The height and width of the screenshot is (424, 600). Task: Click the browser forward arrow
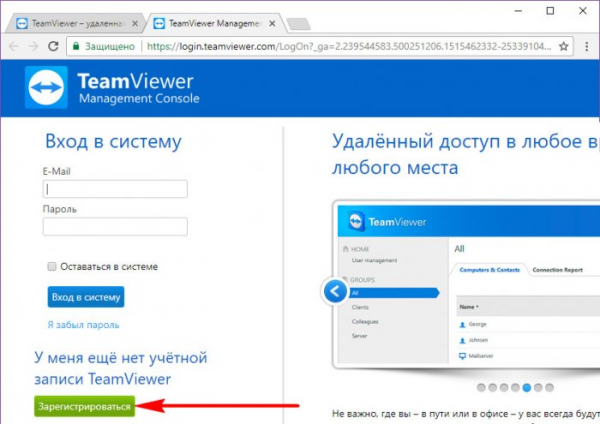coord(34,46)
